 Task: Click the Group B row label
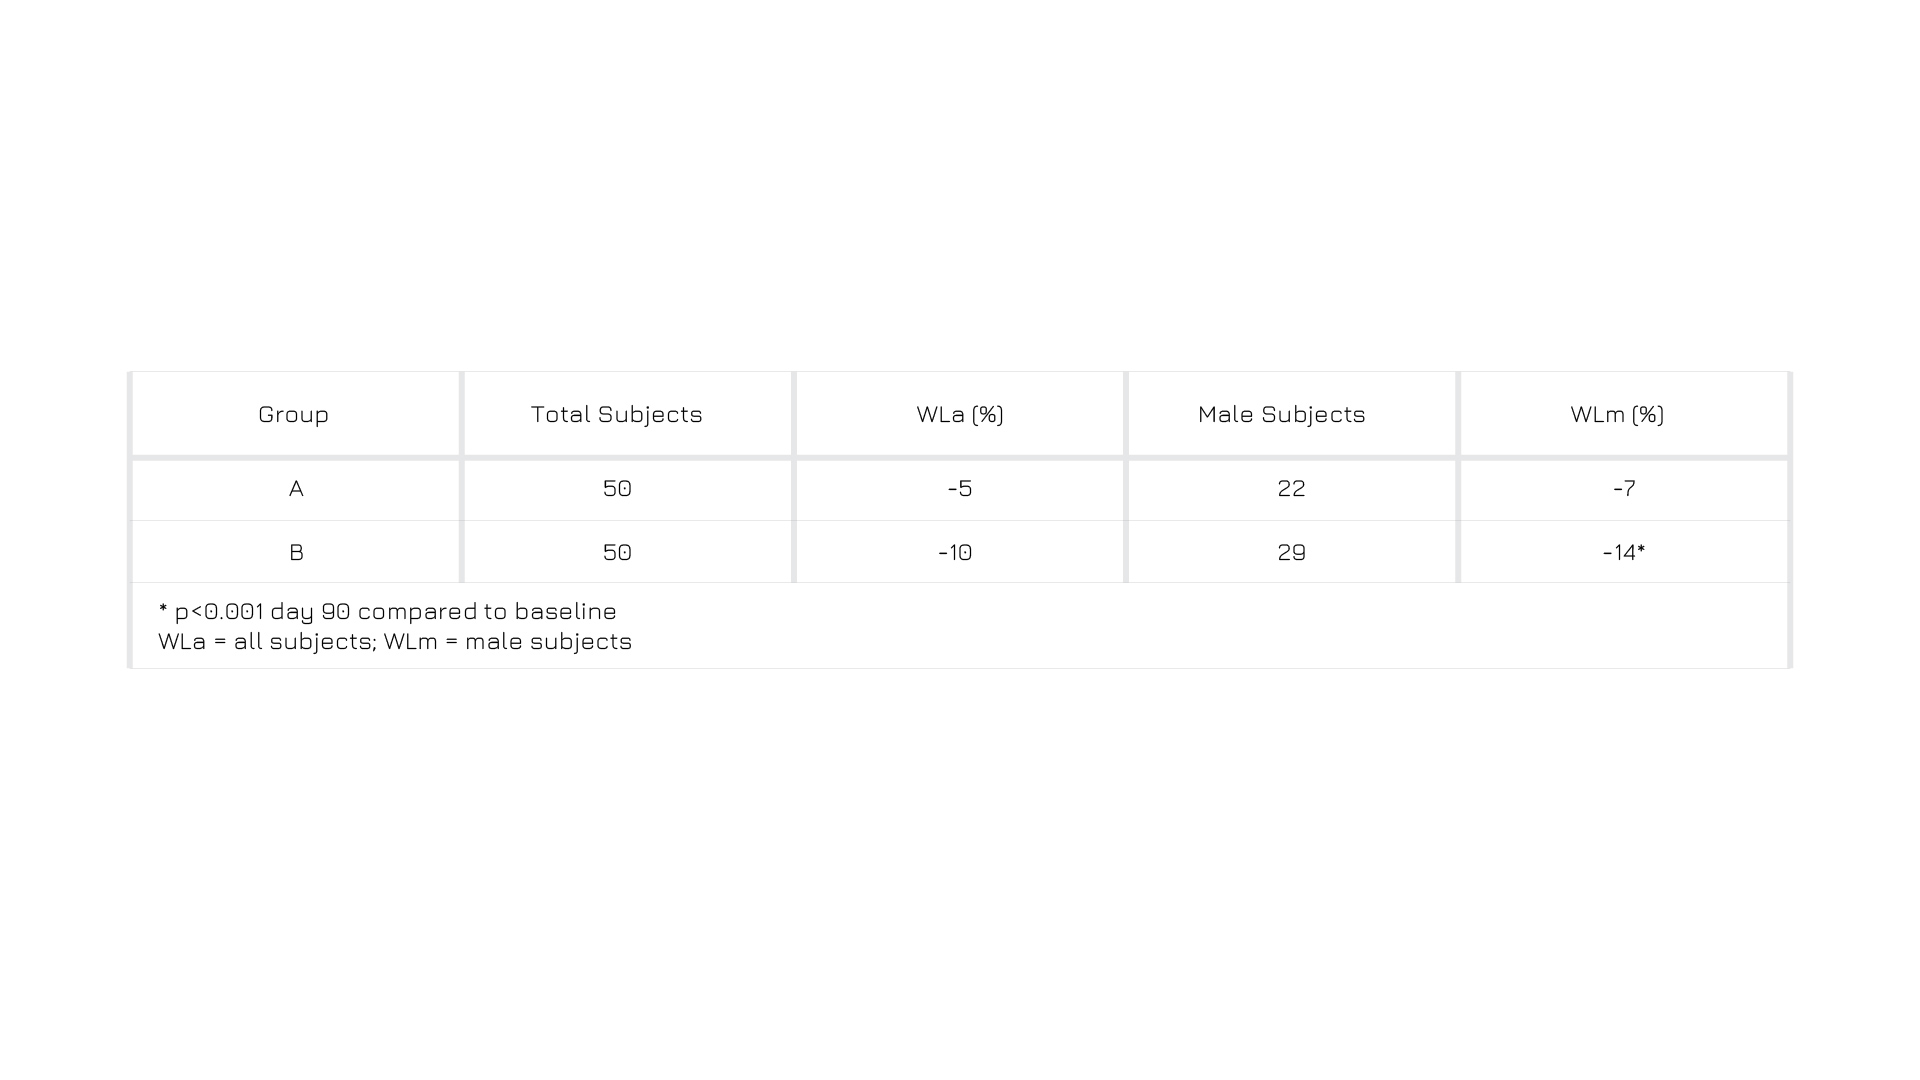point(296,552)
